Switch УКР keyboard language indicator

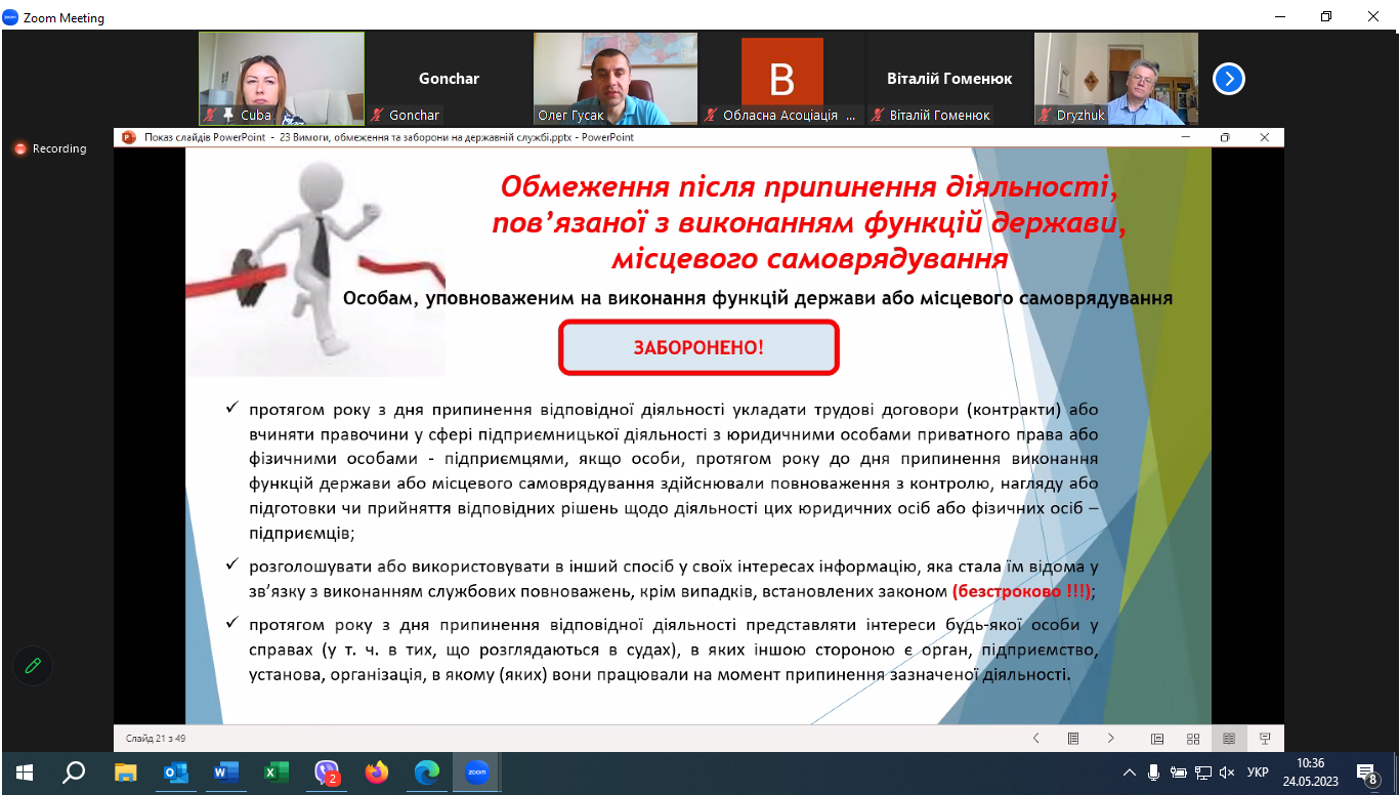[x=1258, y=773]
